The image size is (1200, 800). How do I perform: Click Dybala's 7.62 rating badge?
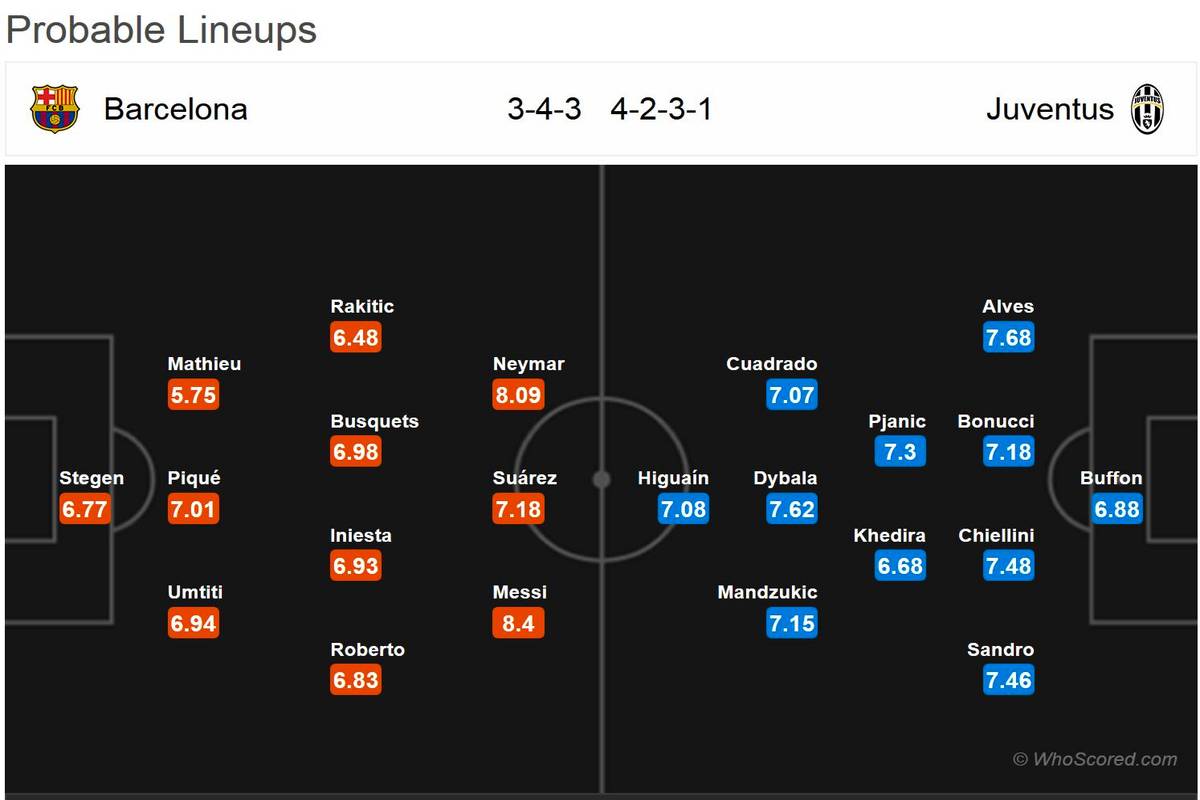point(791,509)
